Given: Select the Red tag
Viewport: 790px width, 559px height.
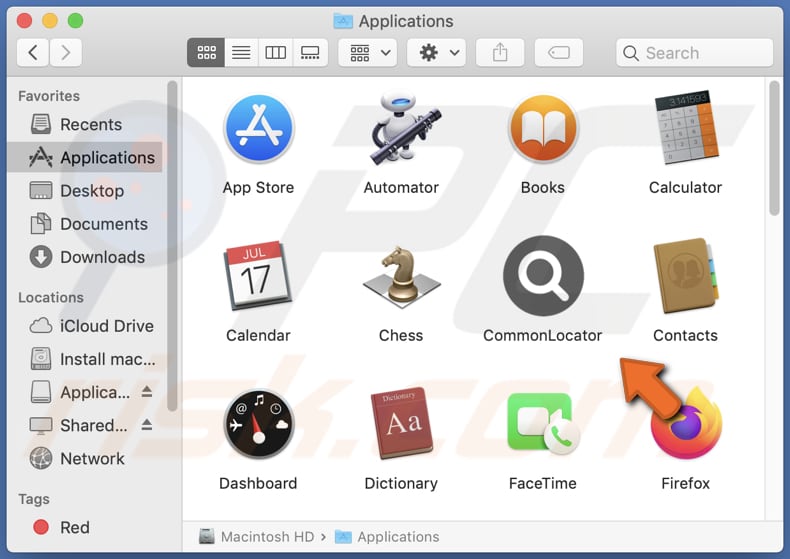Looking at the screenshot, I should tap(85, 527).
